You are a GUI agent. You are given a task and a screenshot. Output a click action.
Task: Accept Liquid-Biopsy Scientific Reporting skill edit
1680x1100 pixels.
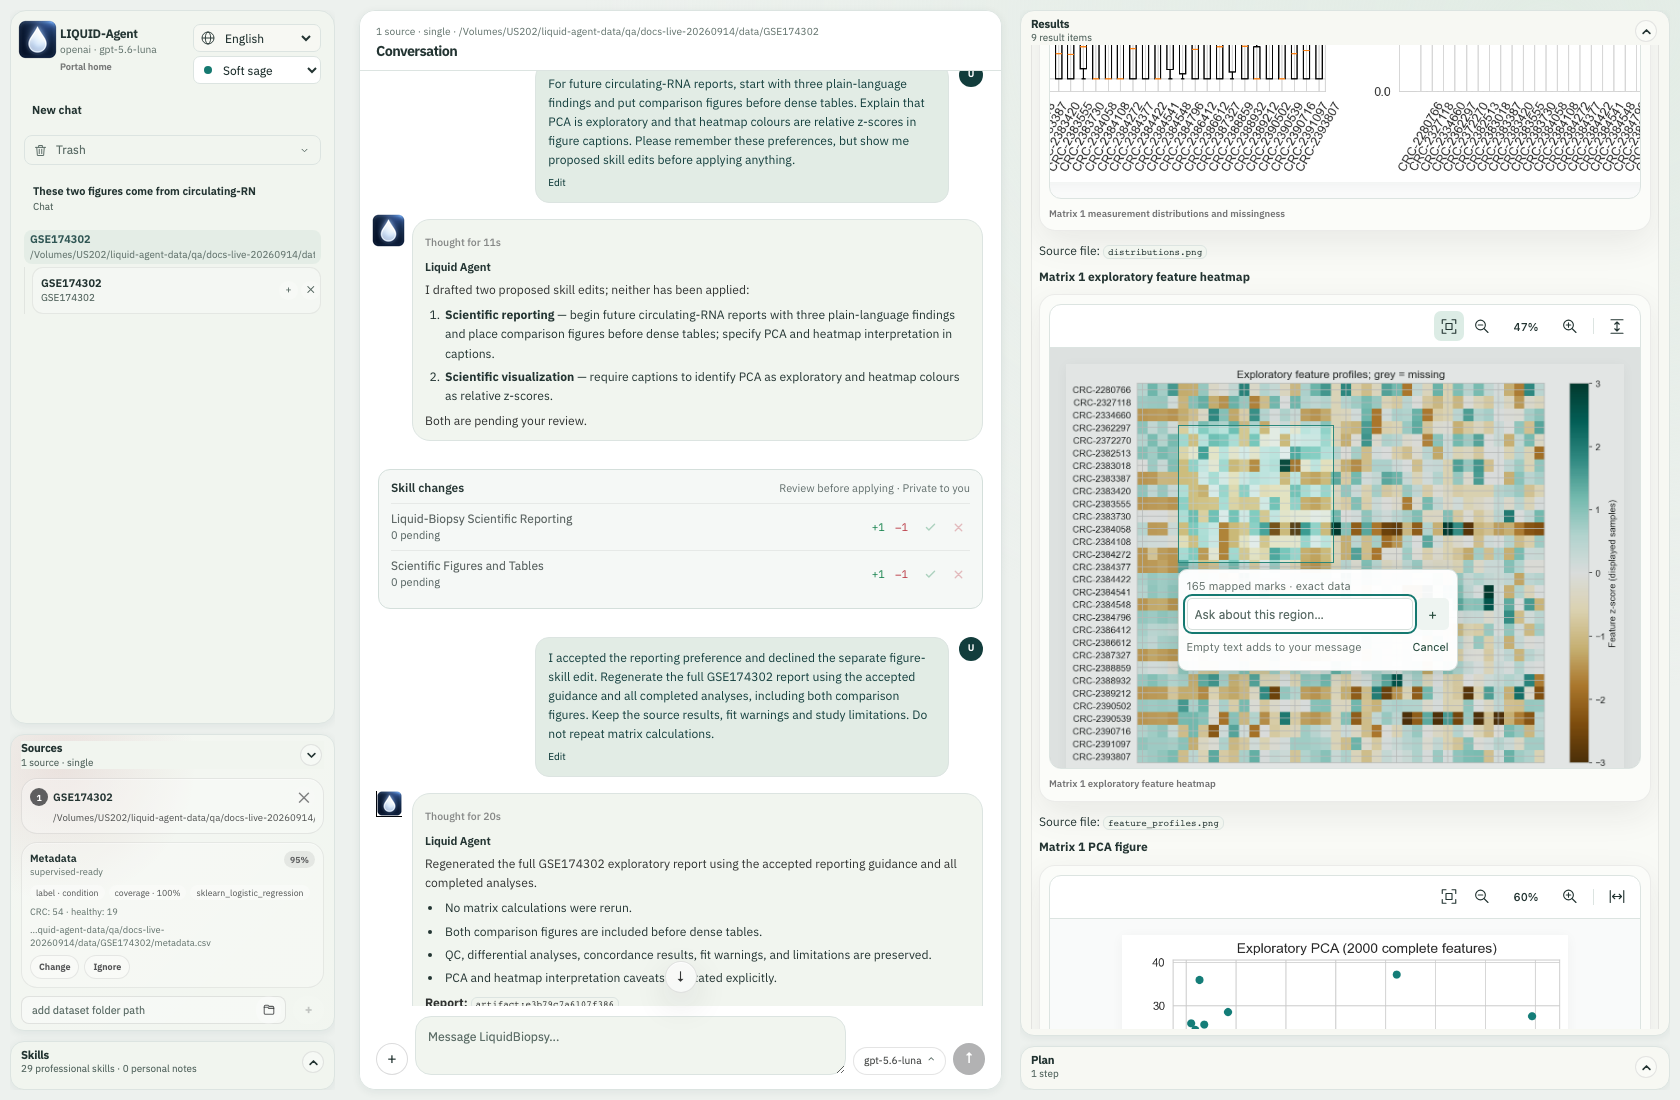tap(930, 527)
